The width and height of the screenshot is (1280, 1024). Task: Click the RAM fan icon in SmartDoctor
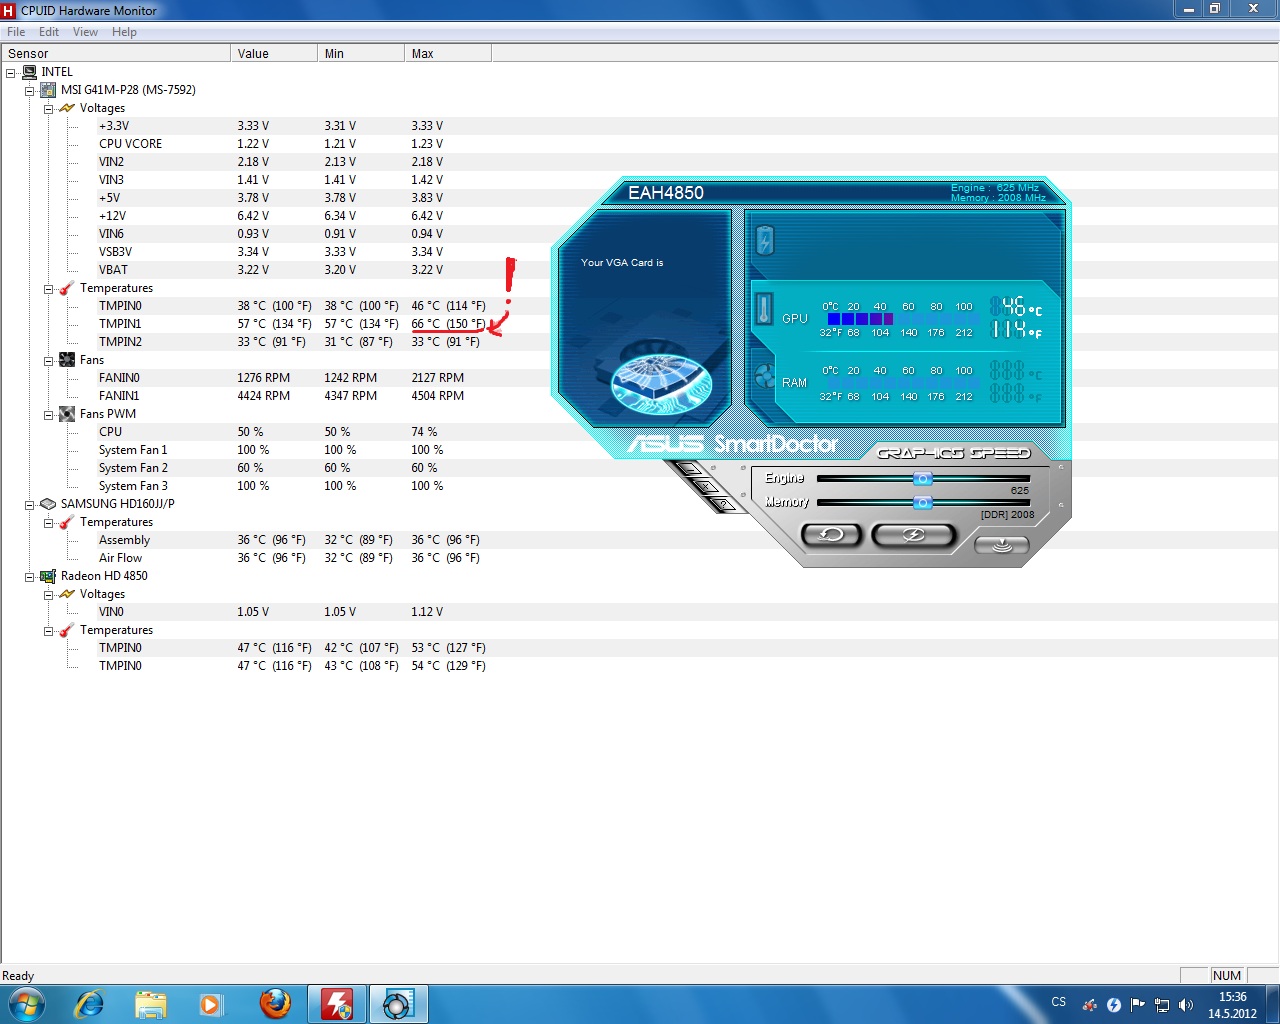coord(765,377)
